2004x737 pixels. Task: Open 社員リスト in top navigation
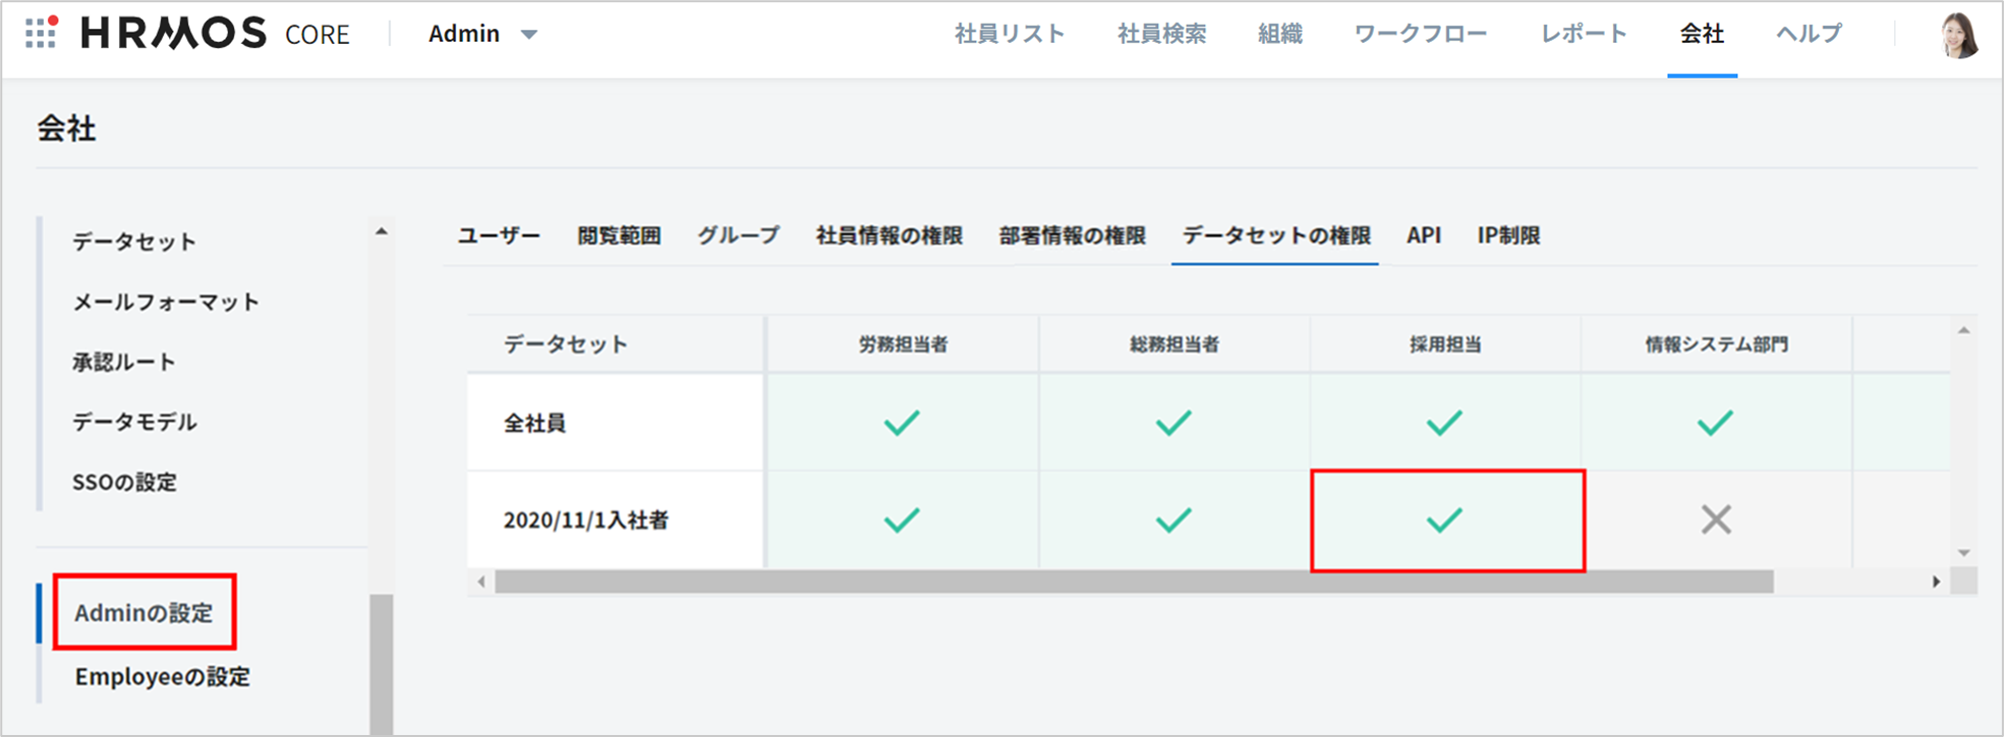pyautogui.click(x=1009, y=34)
